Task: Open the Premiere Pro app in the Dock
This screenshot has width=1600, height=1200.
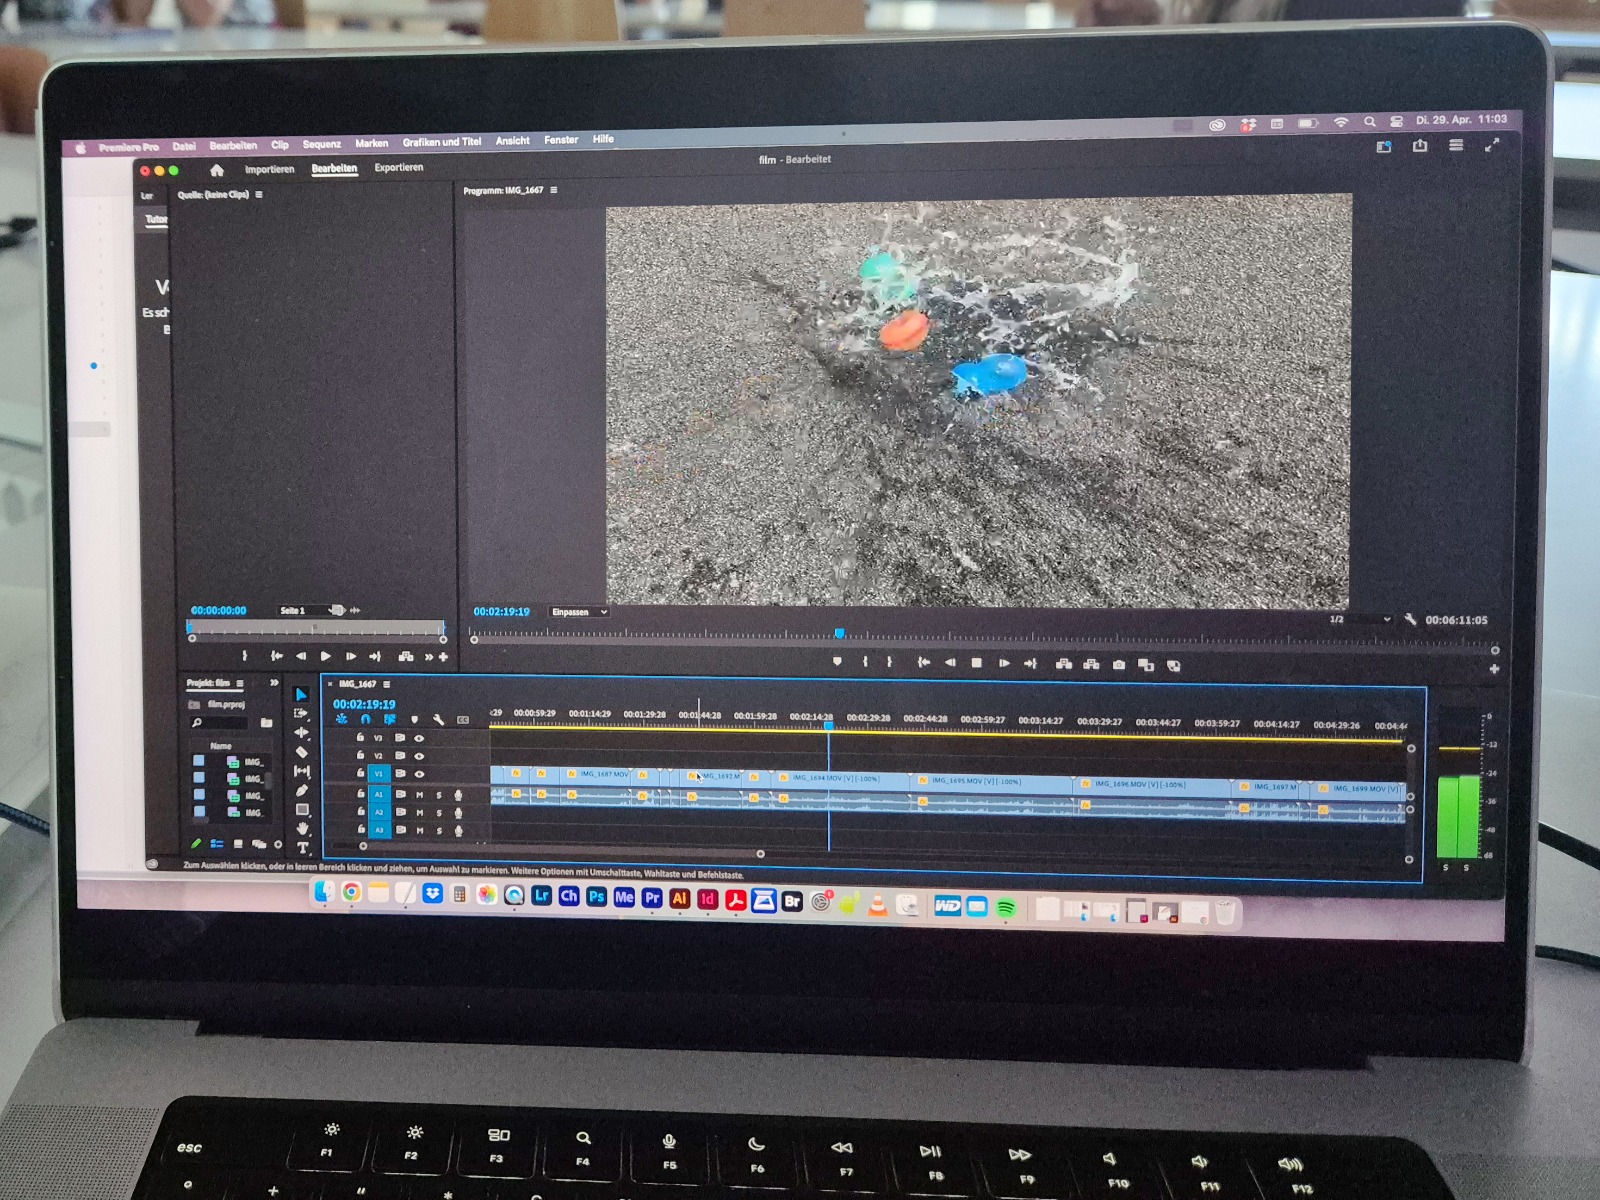Action: tap(652, 898)
